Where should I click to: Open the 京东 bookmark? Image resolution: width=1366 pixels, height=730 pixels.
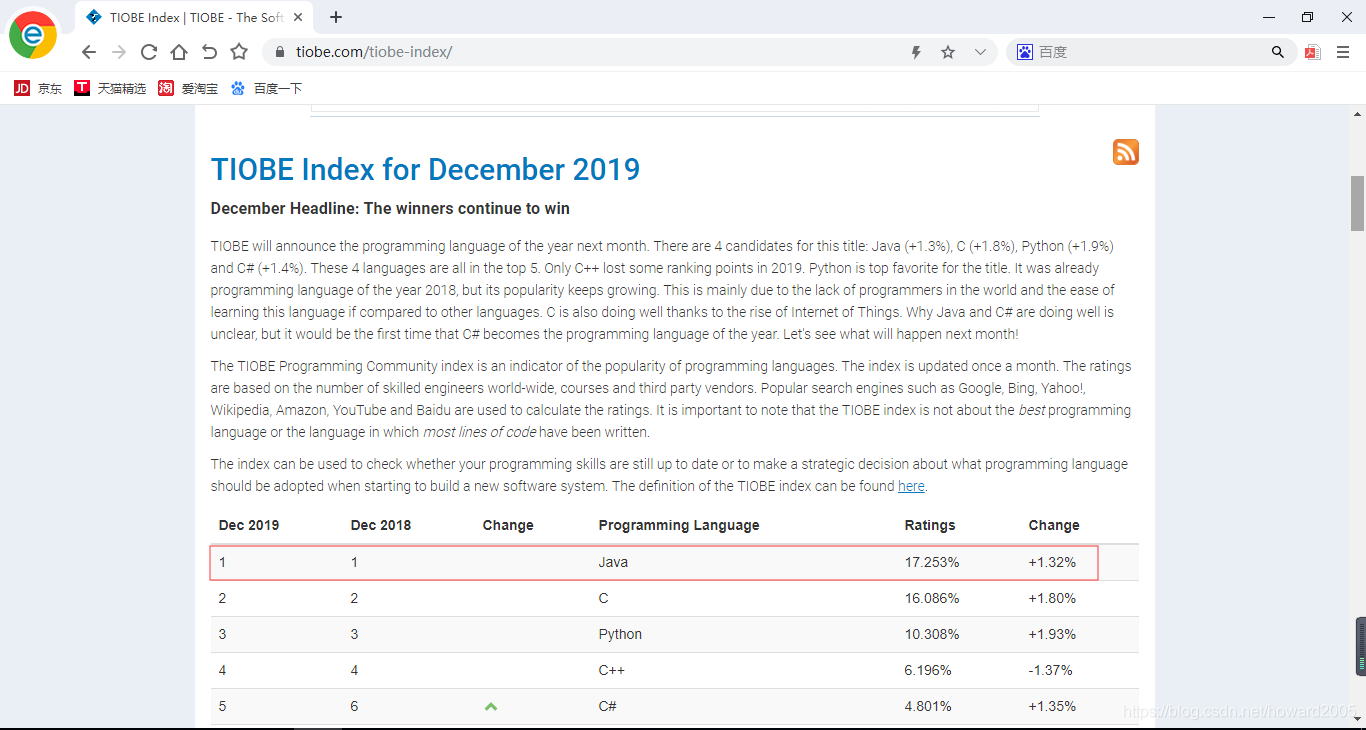pyautogui.click(x=38, y=88)
